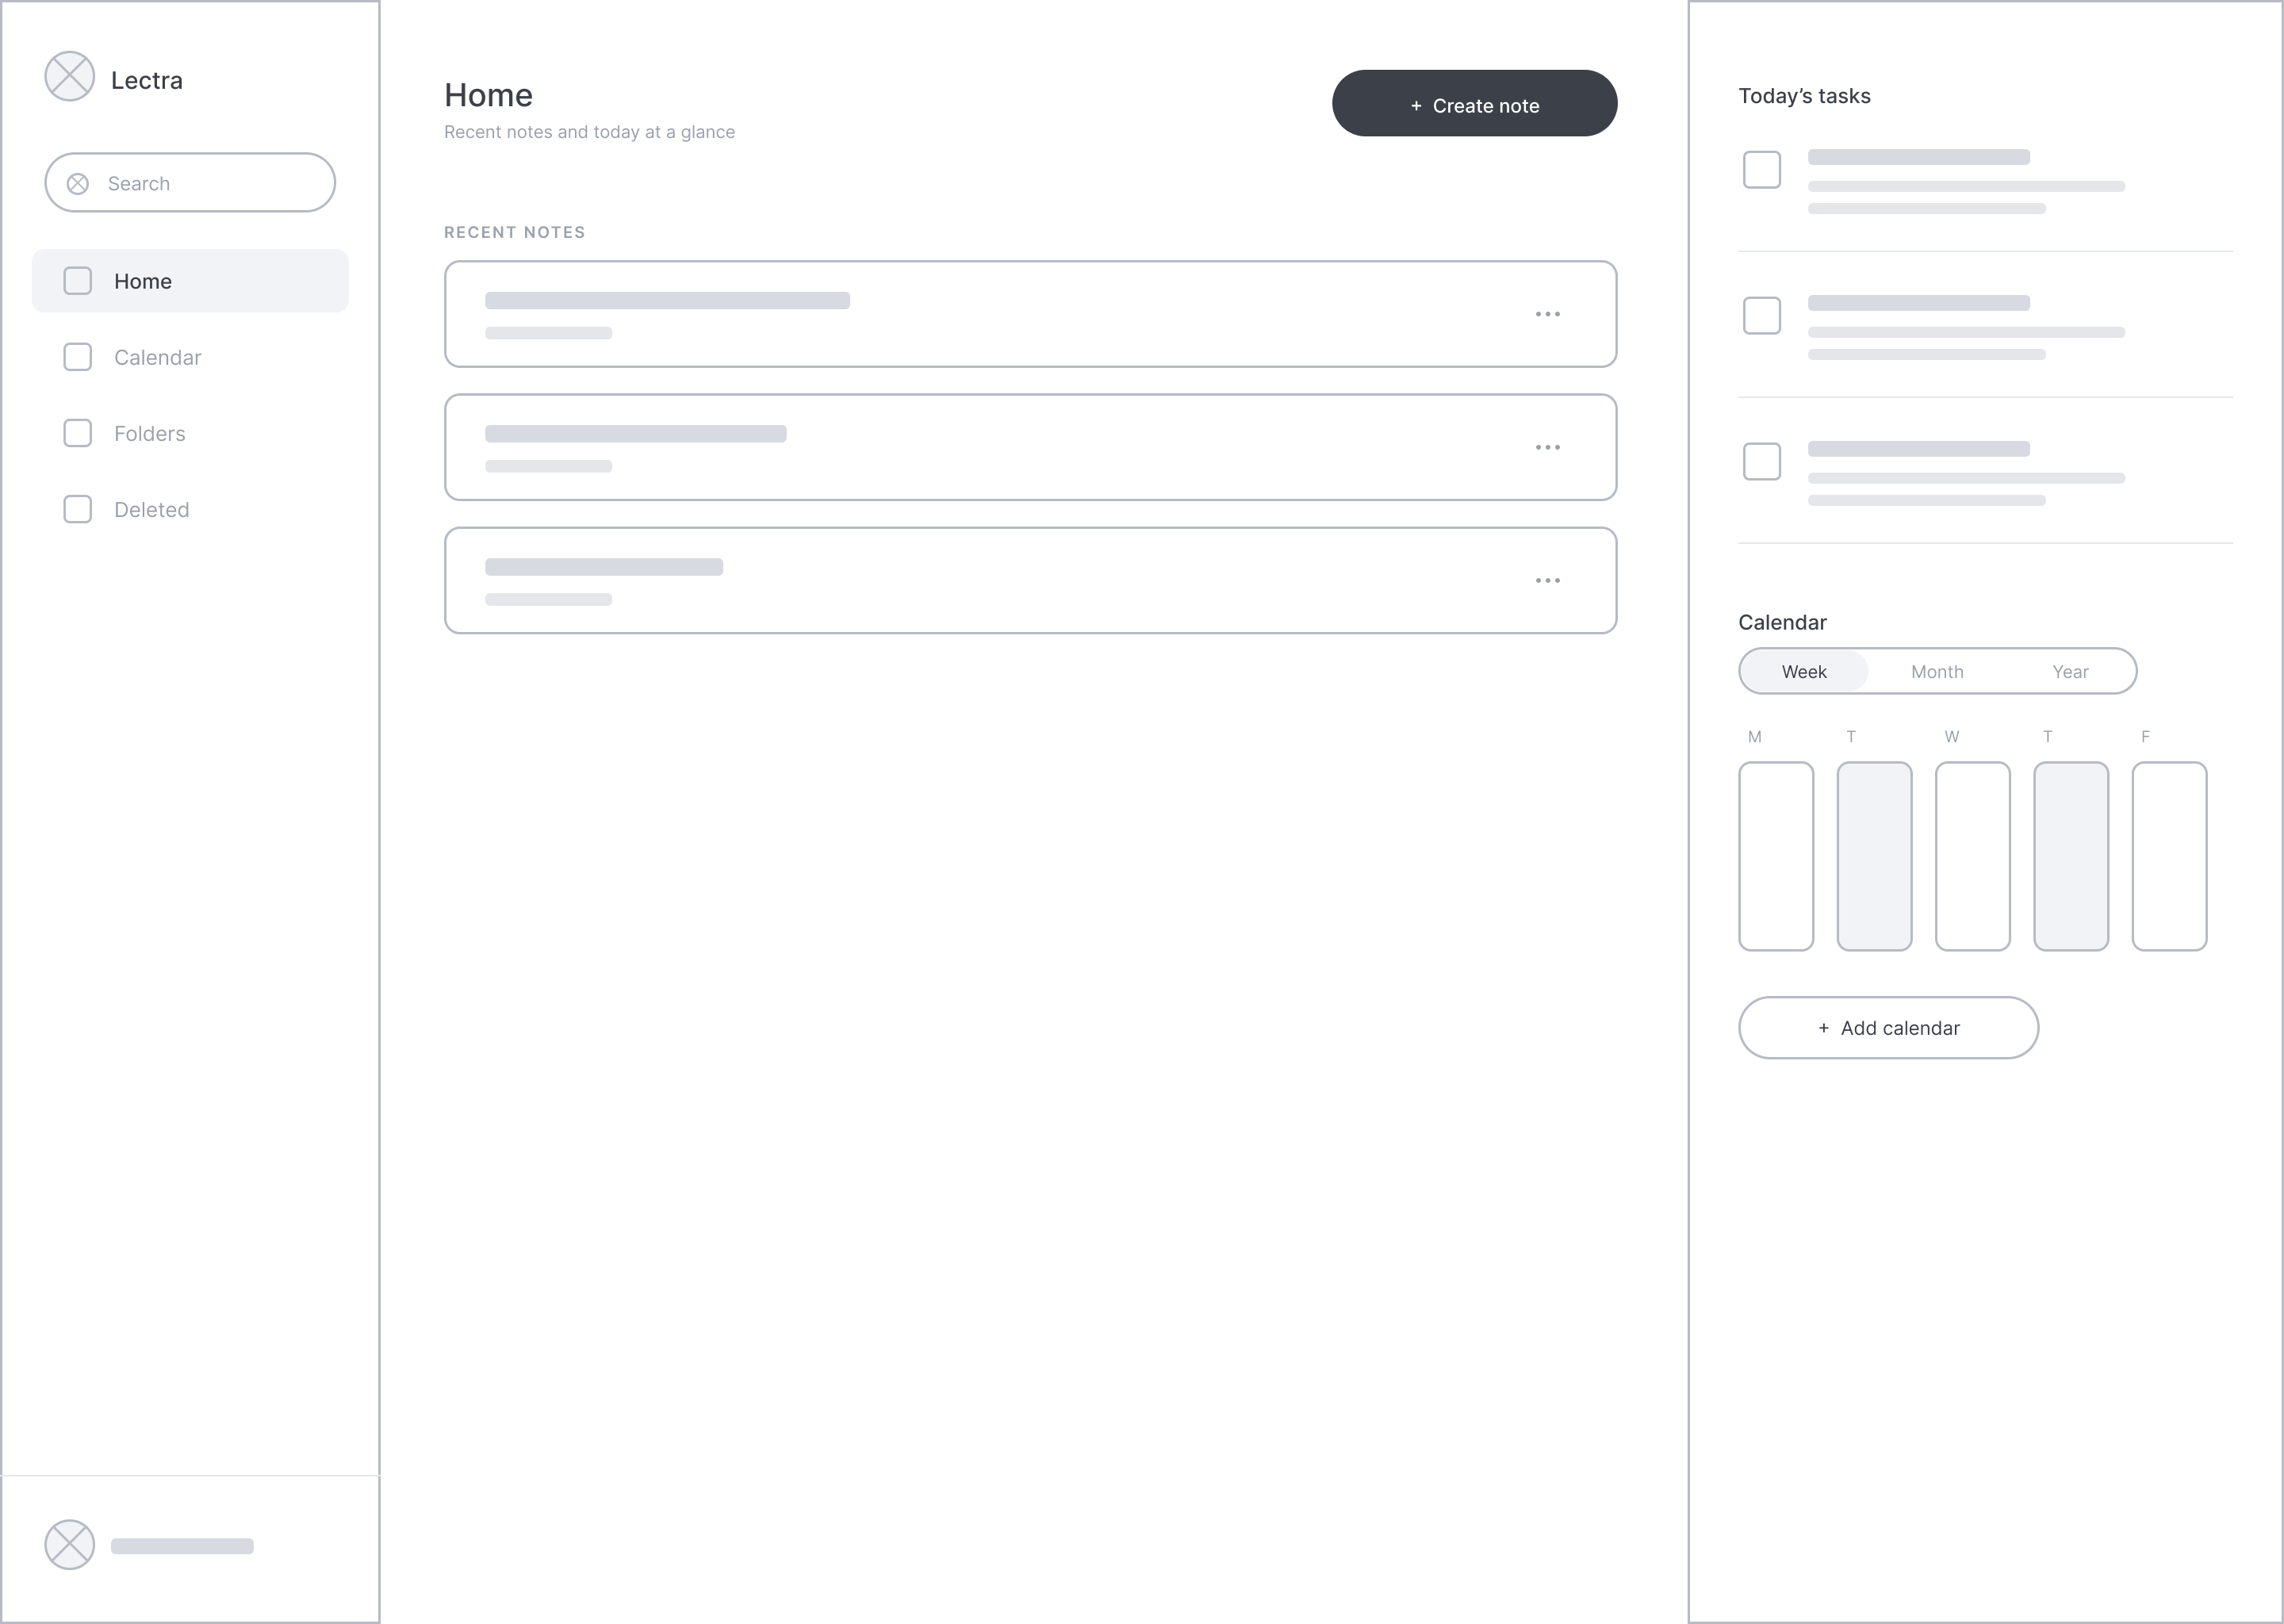Switch calendar to Month view
The height and width of the screenshot is (1624, 2284).
1937,672
